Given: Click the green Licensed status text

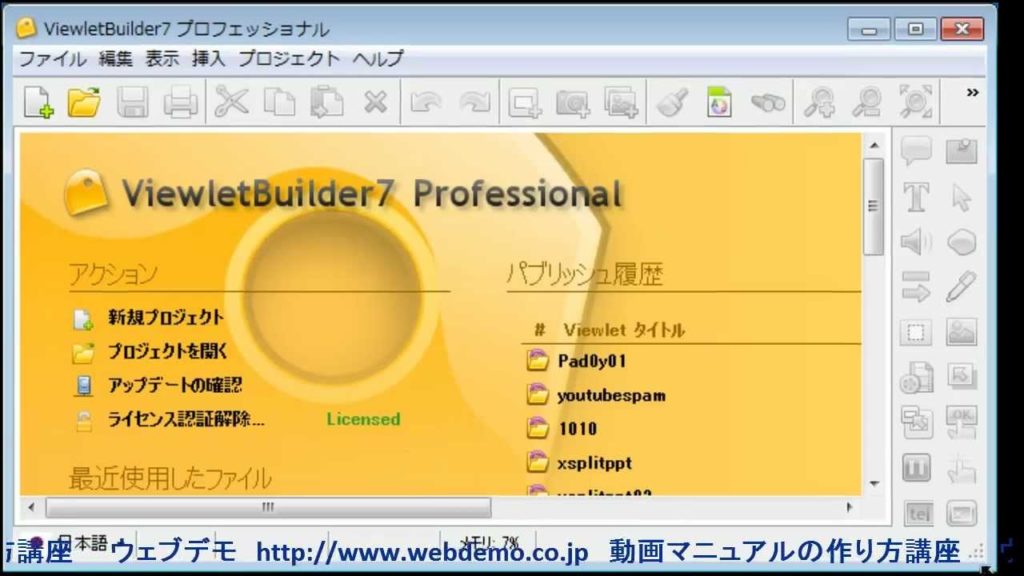Looking at the screenshot, I should pos(364,419).
